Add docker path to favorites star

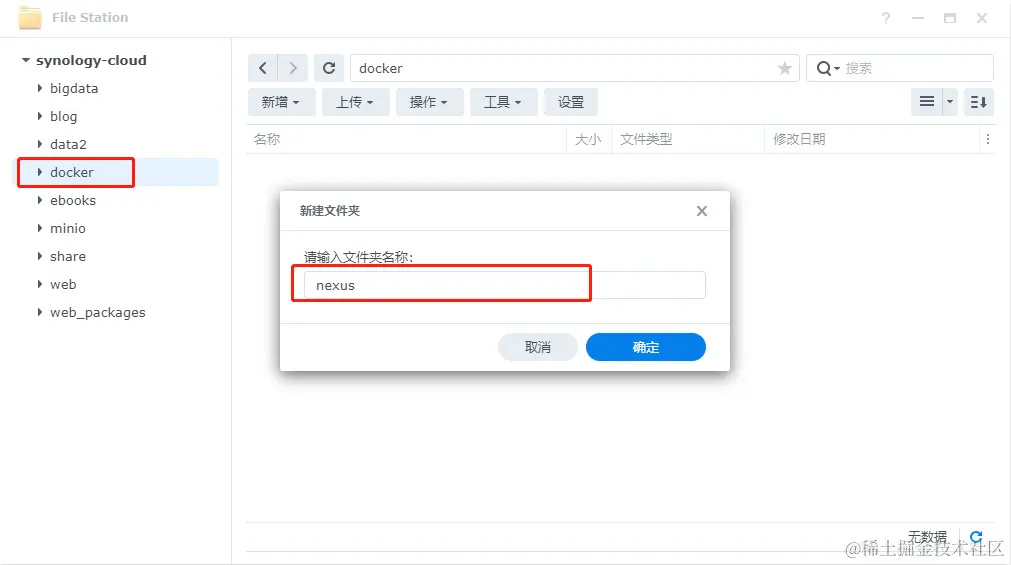[784, 68]
